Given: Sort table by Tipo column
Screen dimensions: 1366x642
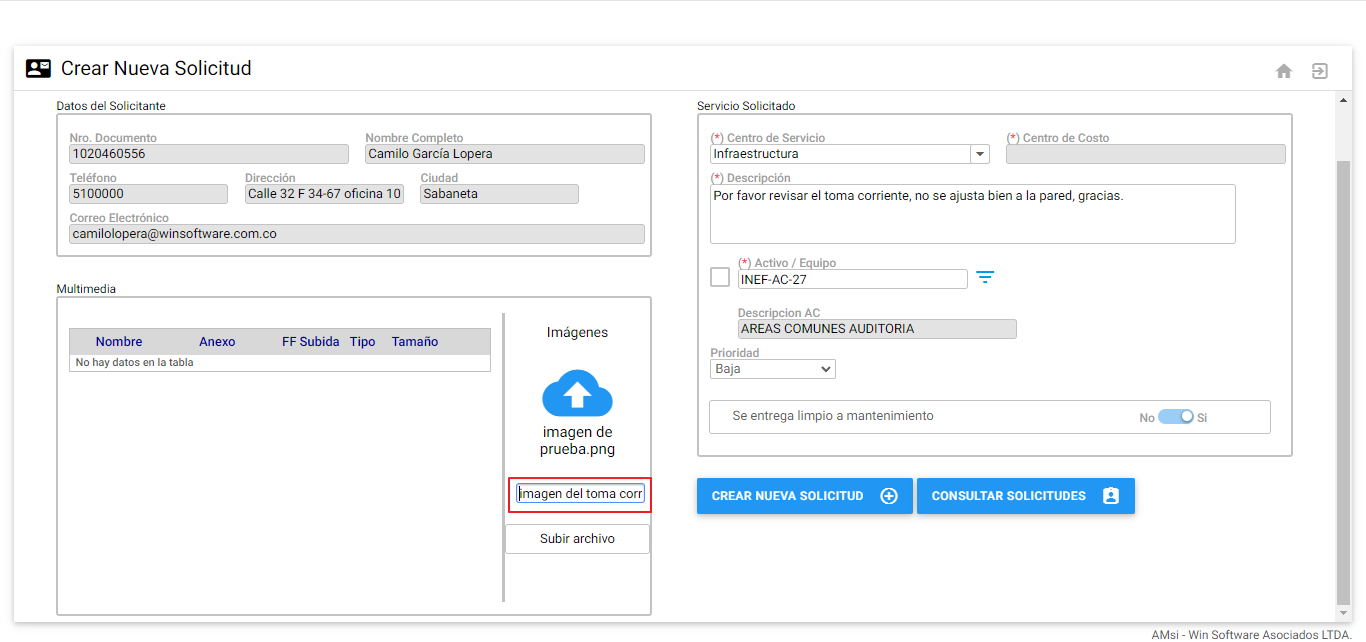Looking at the screenshot, I should [x=363, y=342].
